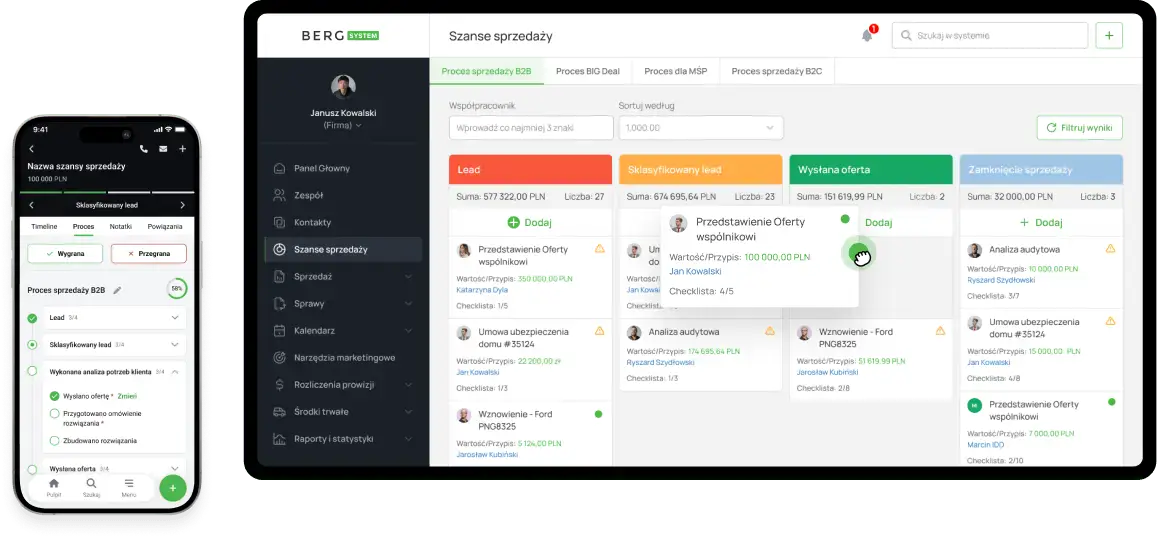Expand Sprawy in the sidebar
Image resolution: width=1157 pixels, height=537 pixels.
click(408, 303)
